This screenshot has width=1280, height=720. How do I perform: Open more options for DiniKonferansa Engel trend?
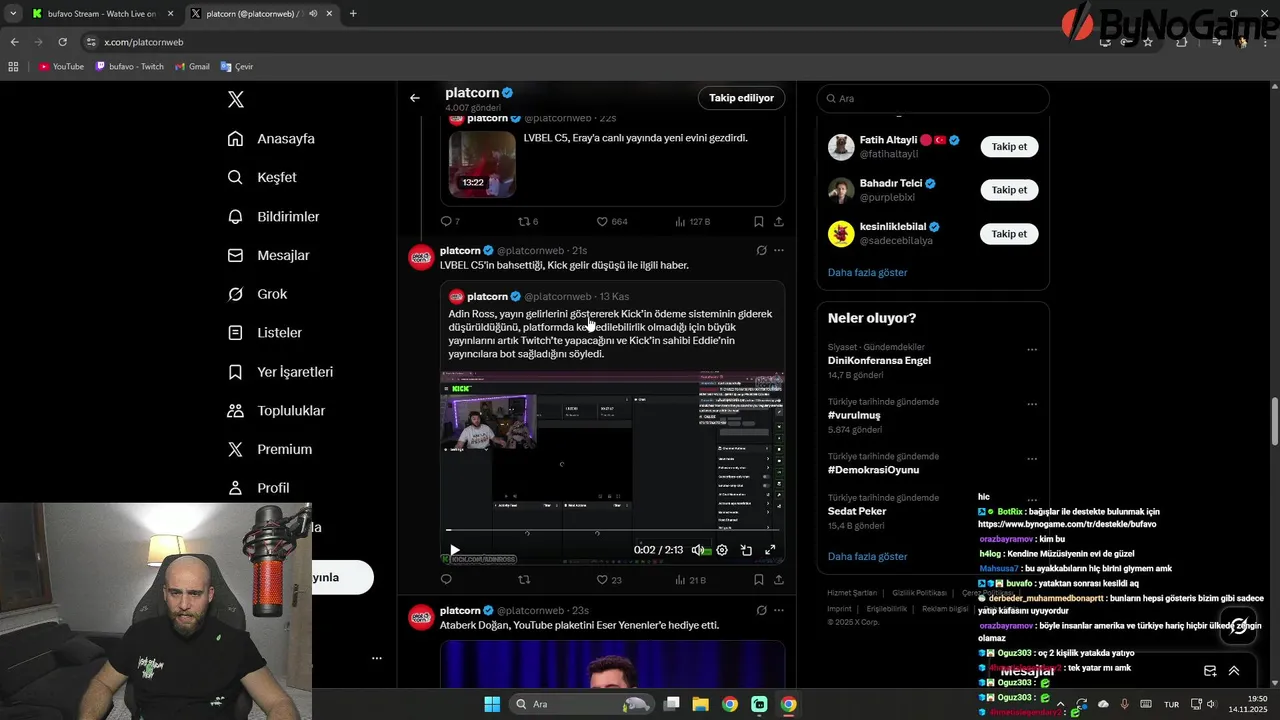(x=1032, y=350)
